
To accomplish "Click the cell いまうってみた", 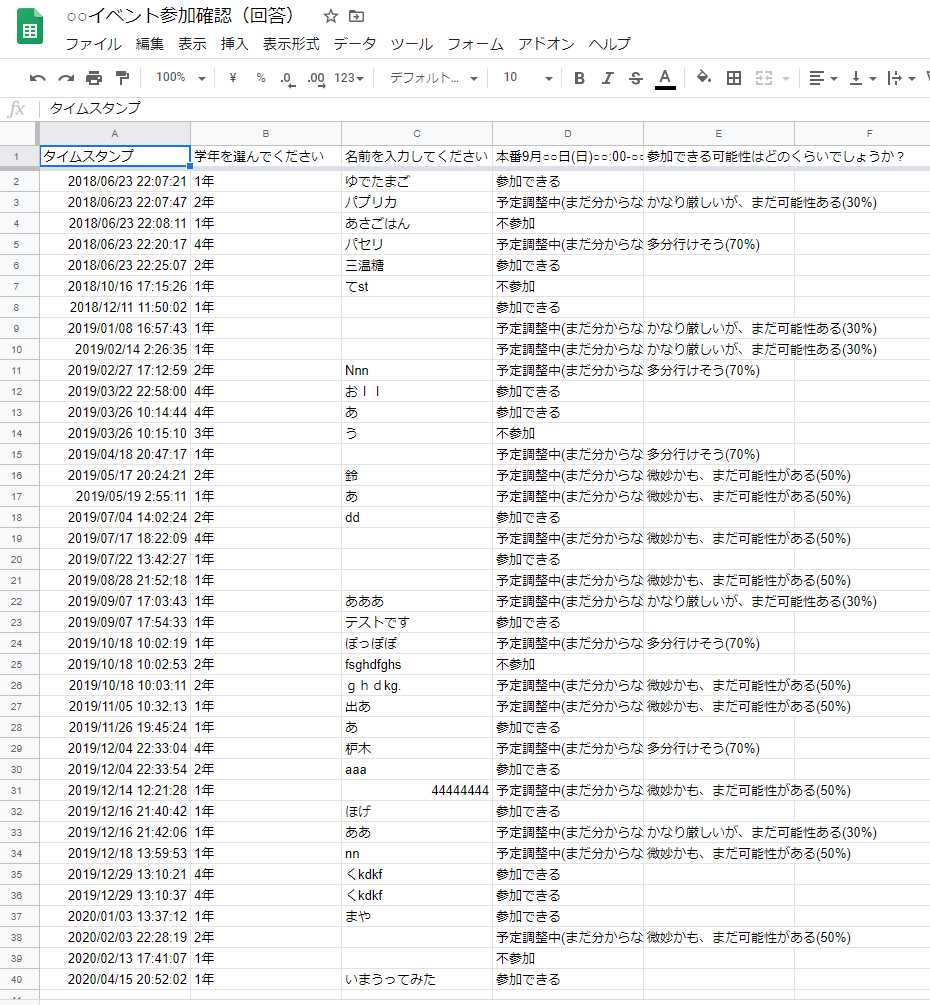I will (x=417, y=979).
